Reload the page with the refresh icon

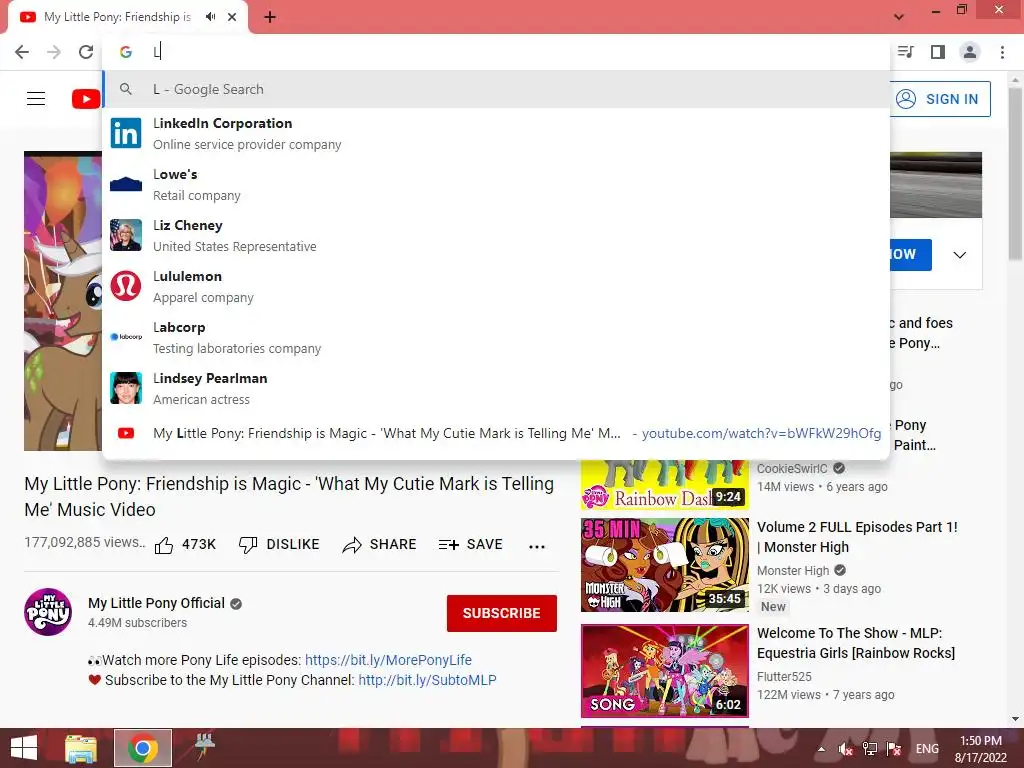click(86, 52)
